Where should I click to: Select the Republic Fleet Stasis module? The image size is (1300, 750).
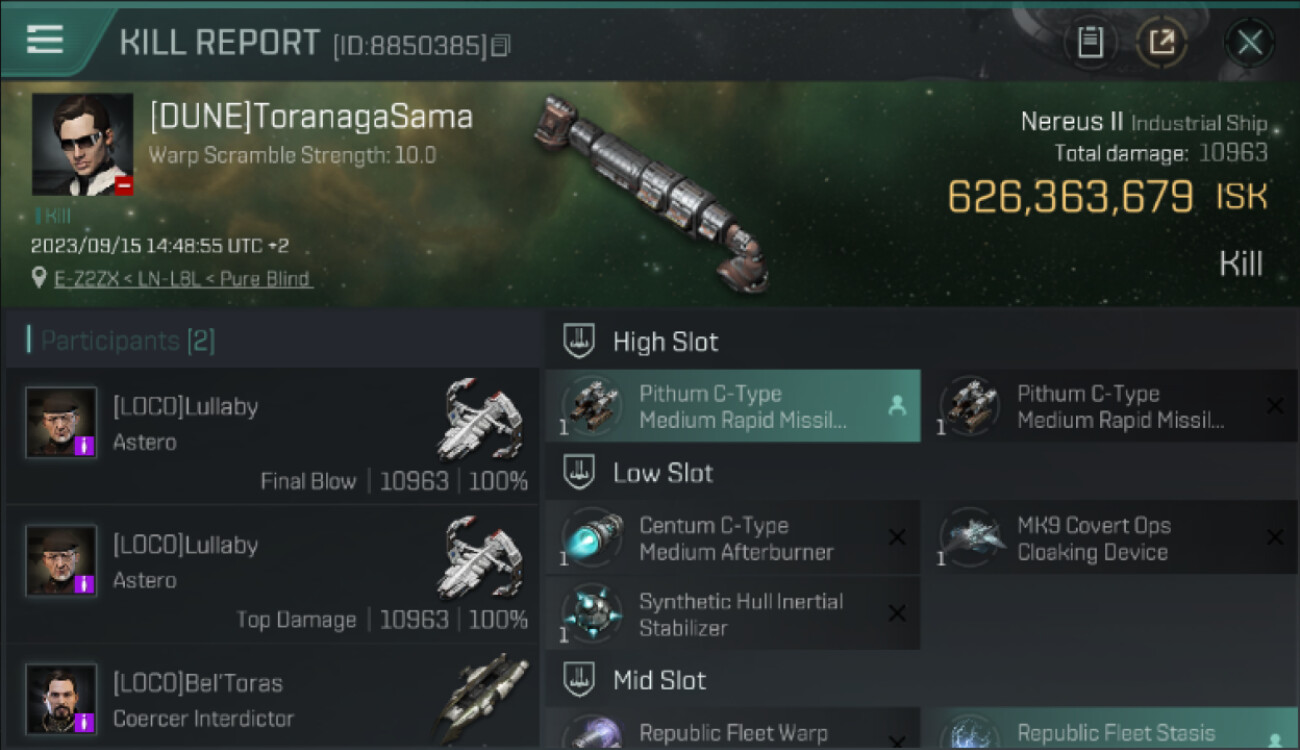pos(1110,733)
